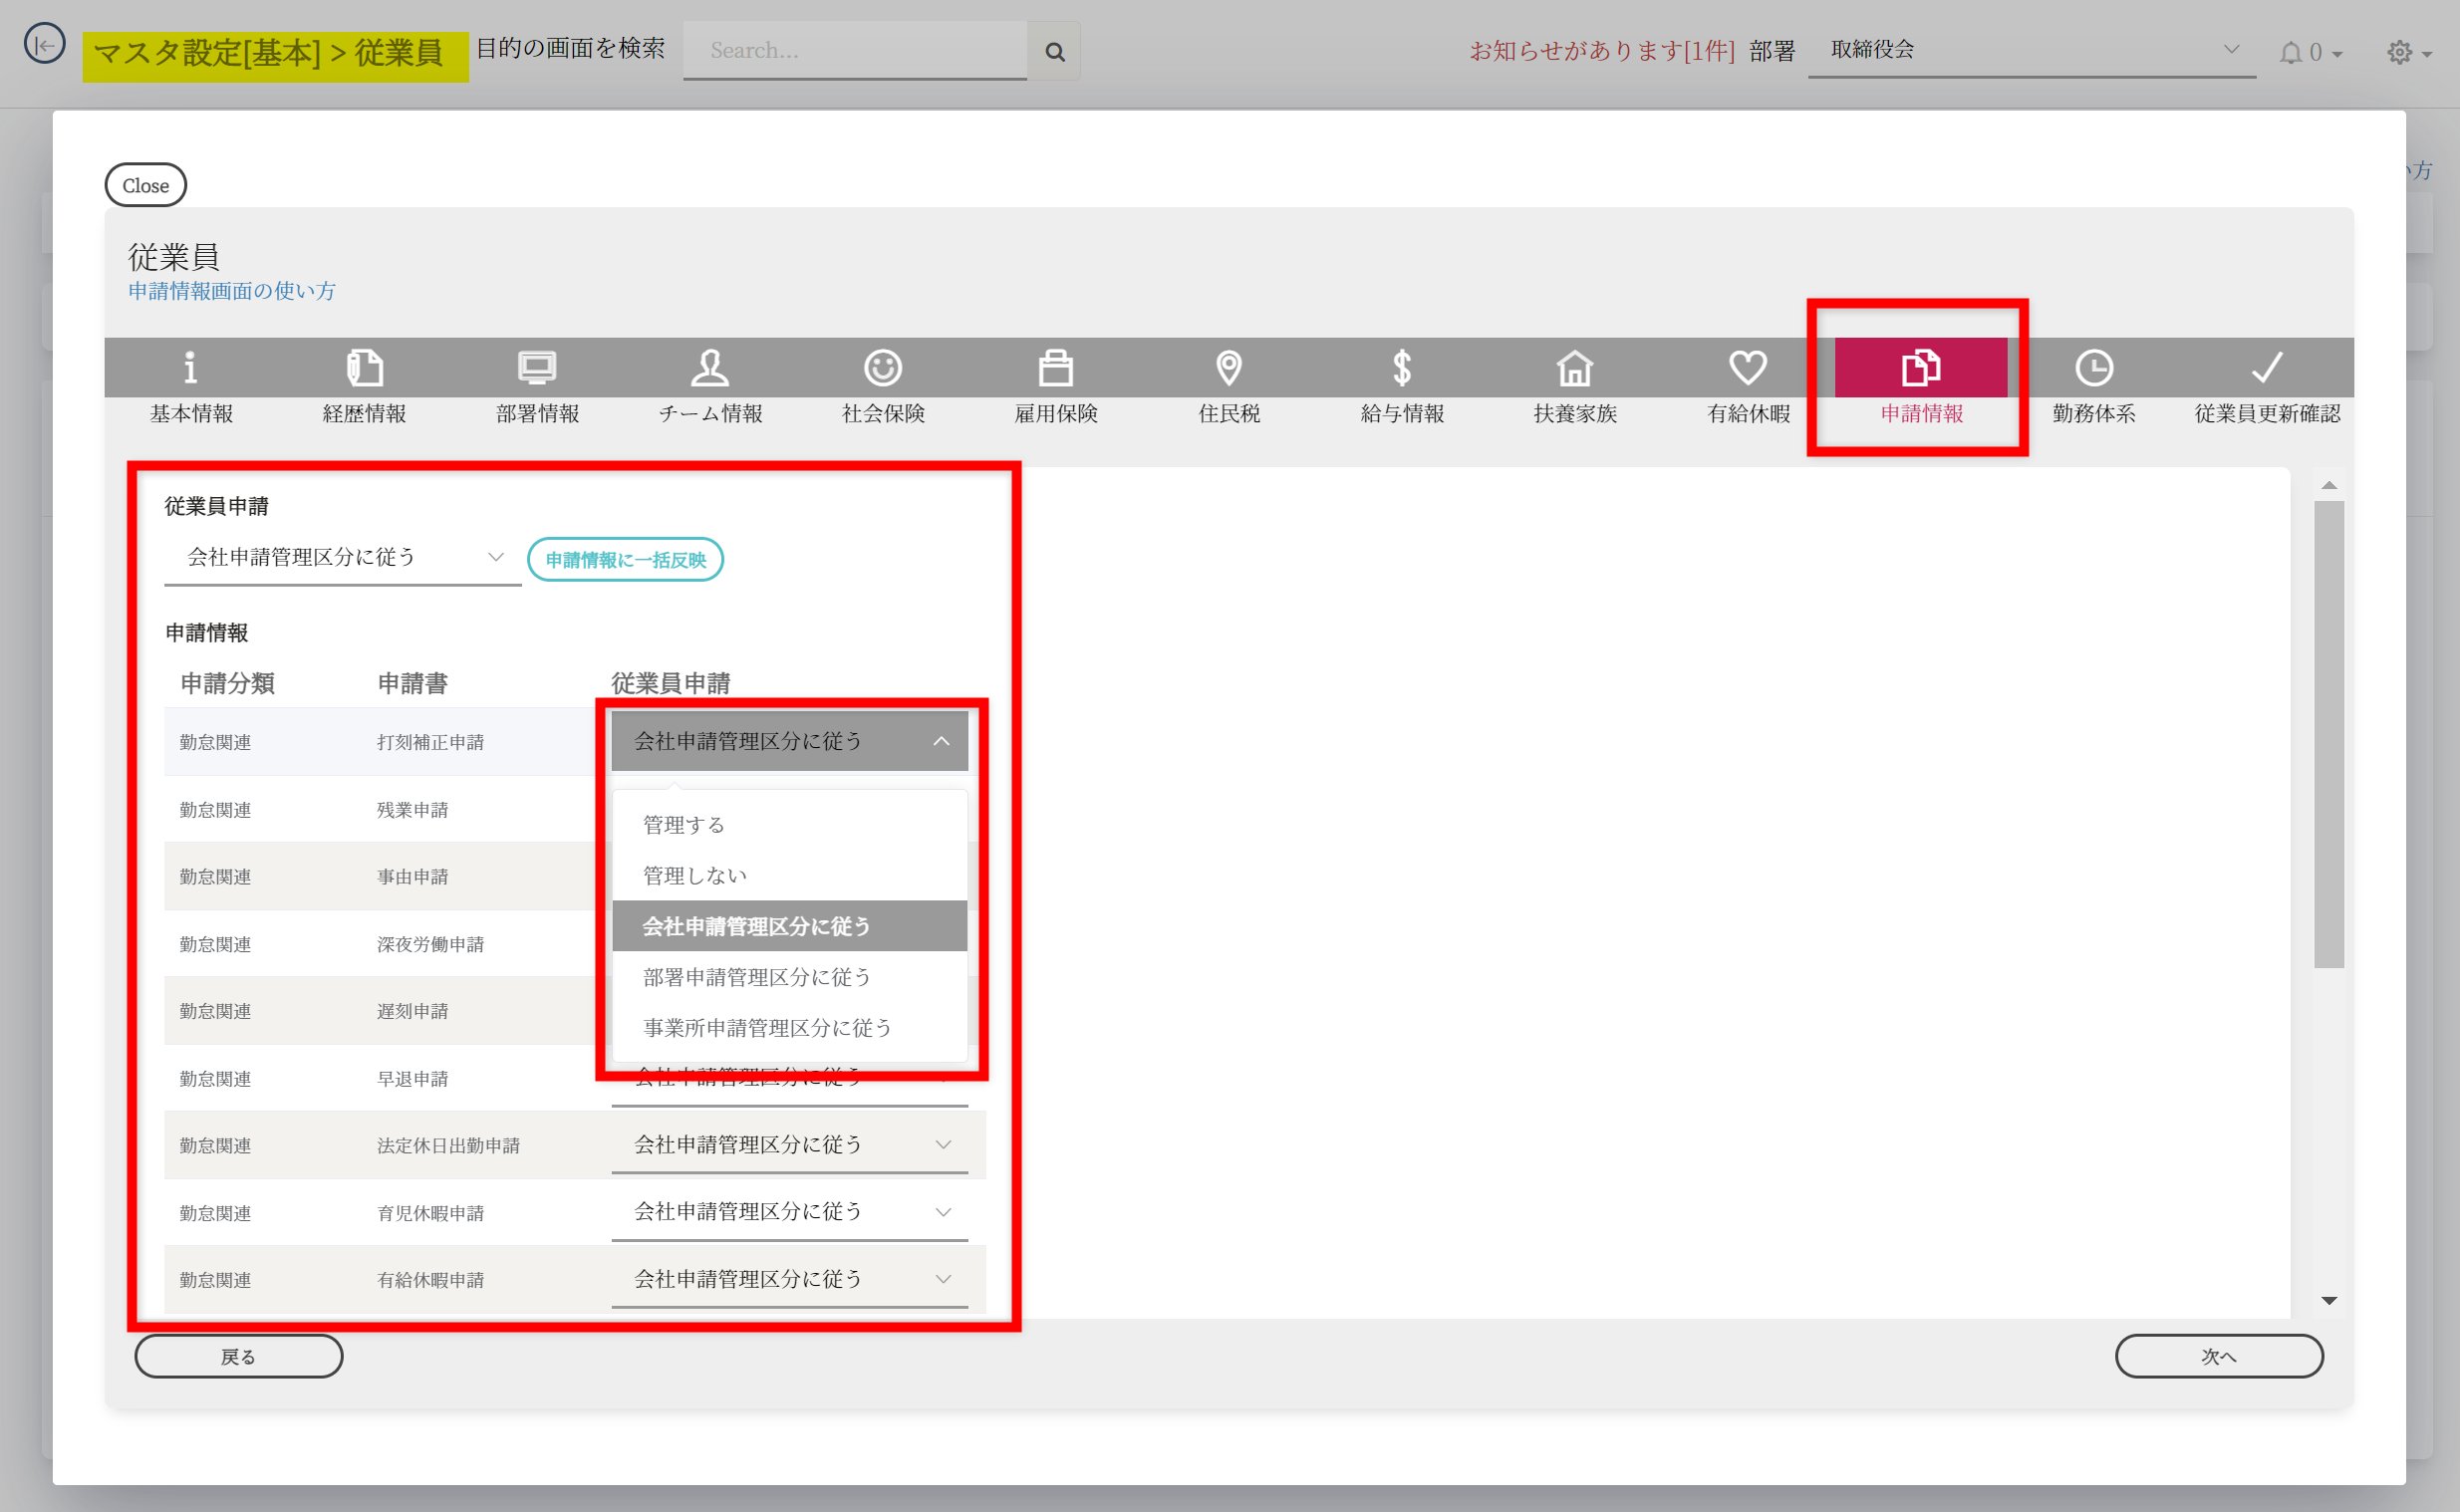
Task: Click the 申請分類 column header
Action: (x=227, y=684)
